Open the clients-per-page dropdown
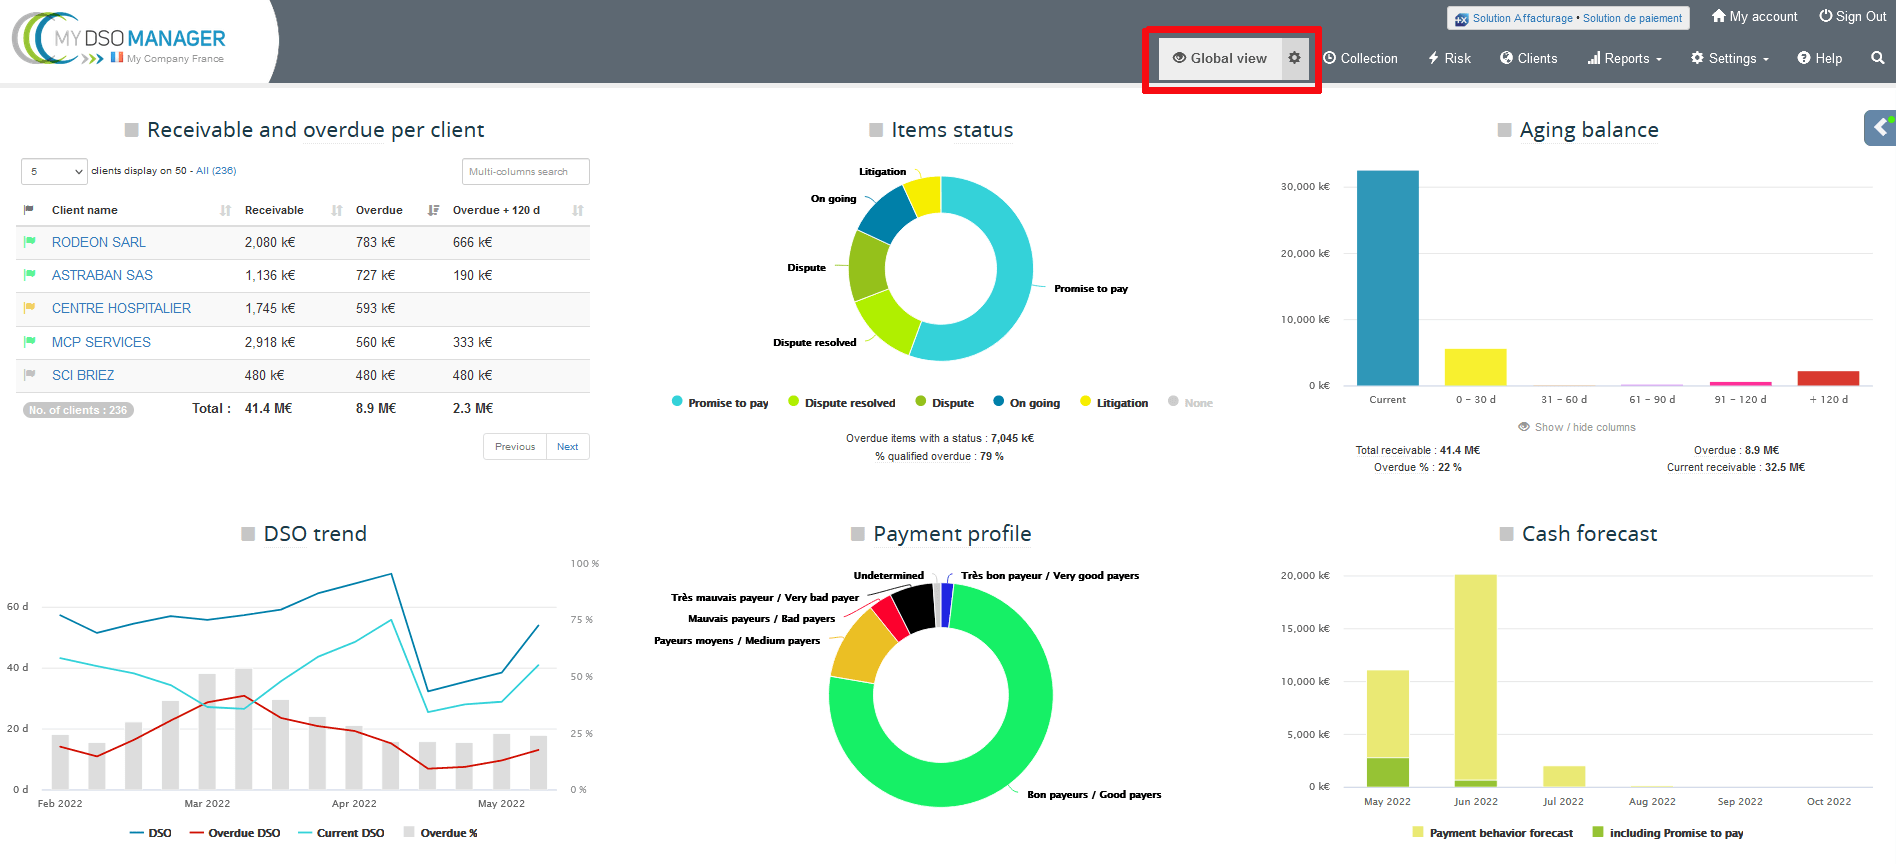 coord(54,172)
